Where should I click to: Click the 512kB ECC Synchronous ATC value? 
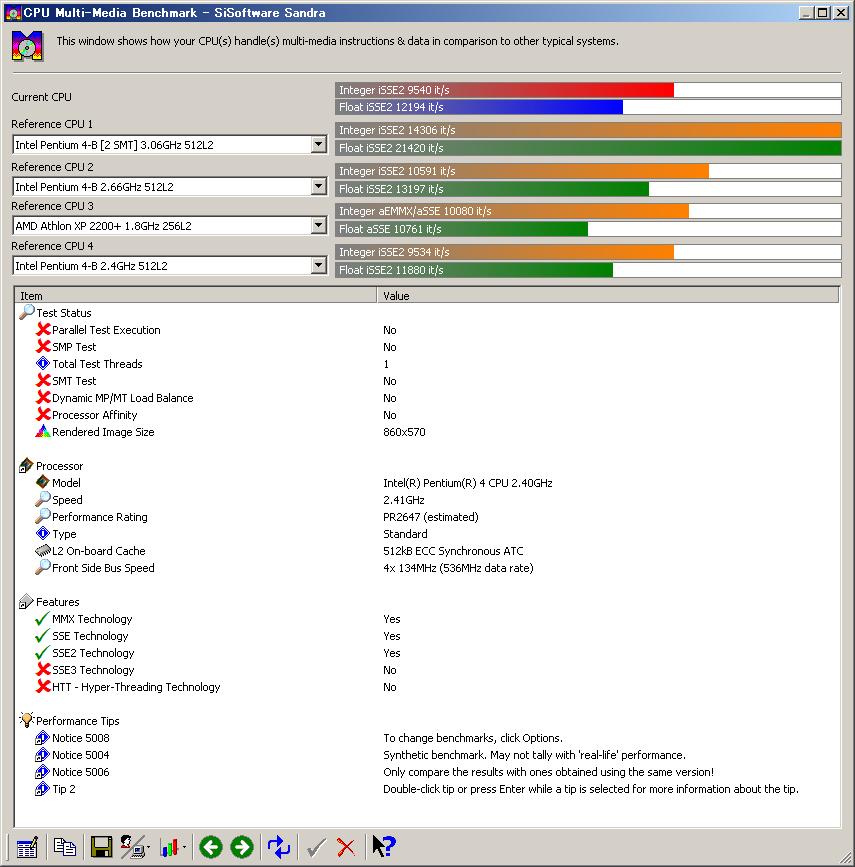(x=453, y=551)
